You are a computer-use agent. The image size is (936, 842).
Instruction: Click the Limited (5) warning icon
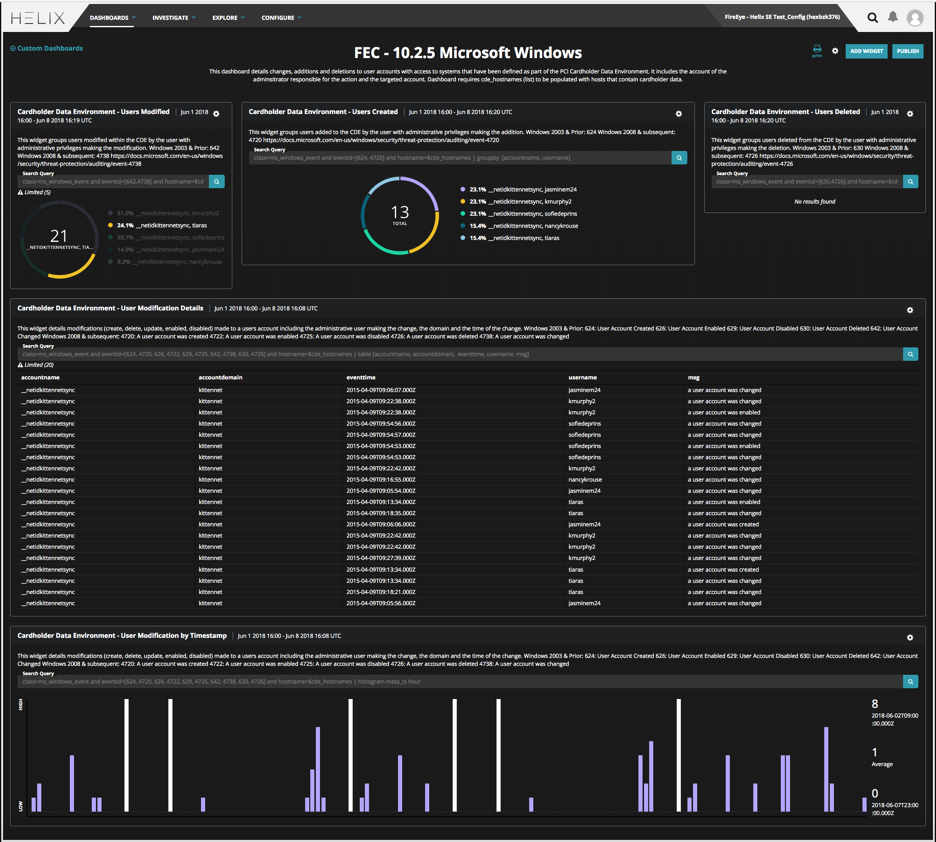[x=20, y=192]
